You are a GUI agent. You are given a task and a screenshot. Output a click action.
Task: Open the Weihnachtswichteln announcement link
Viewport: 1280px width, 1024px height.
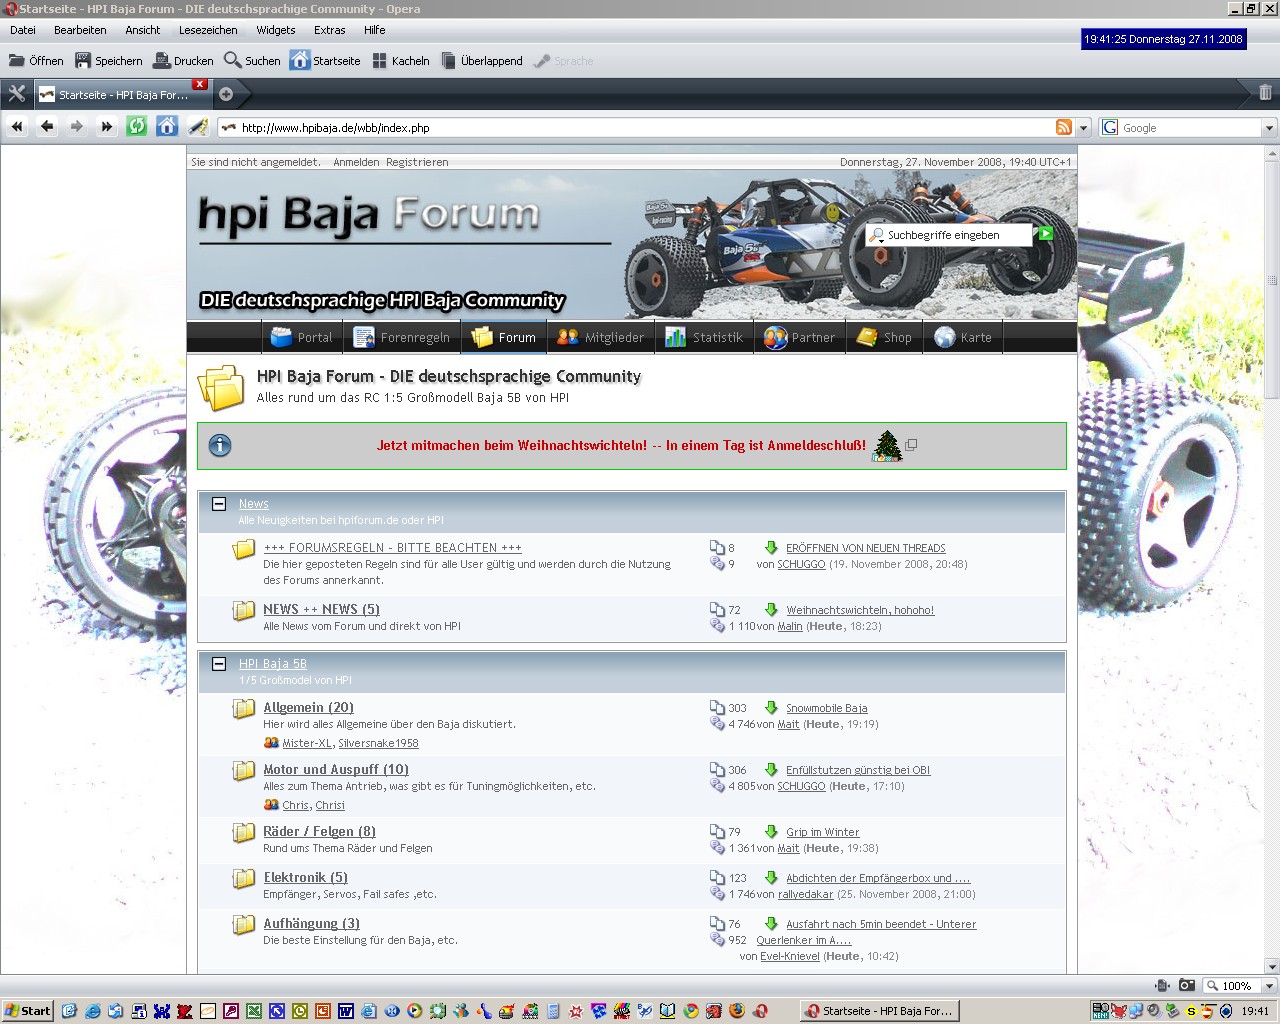621,446
